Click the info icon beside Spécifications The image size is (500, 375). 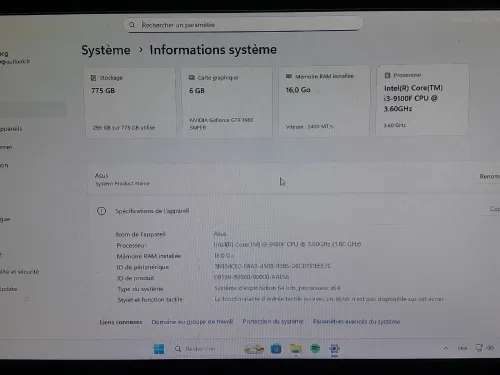tap(101, 211)
